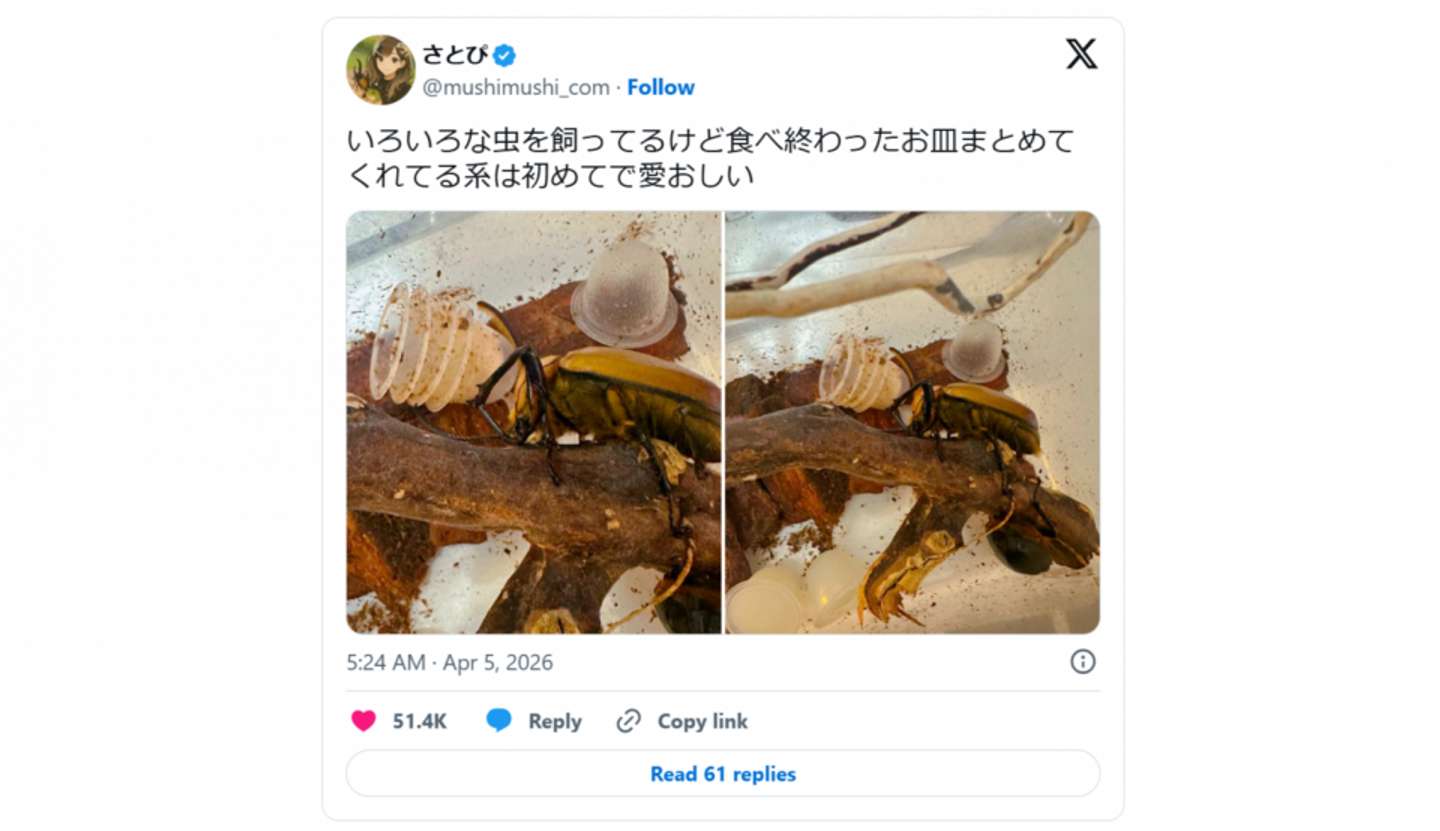Click the Japanese tweet text
This screenshot has height=831, width=1440.
pyautogui.click(x=710, y=158)
